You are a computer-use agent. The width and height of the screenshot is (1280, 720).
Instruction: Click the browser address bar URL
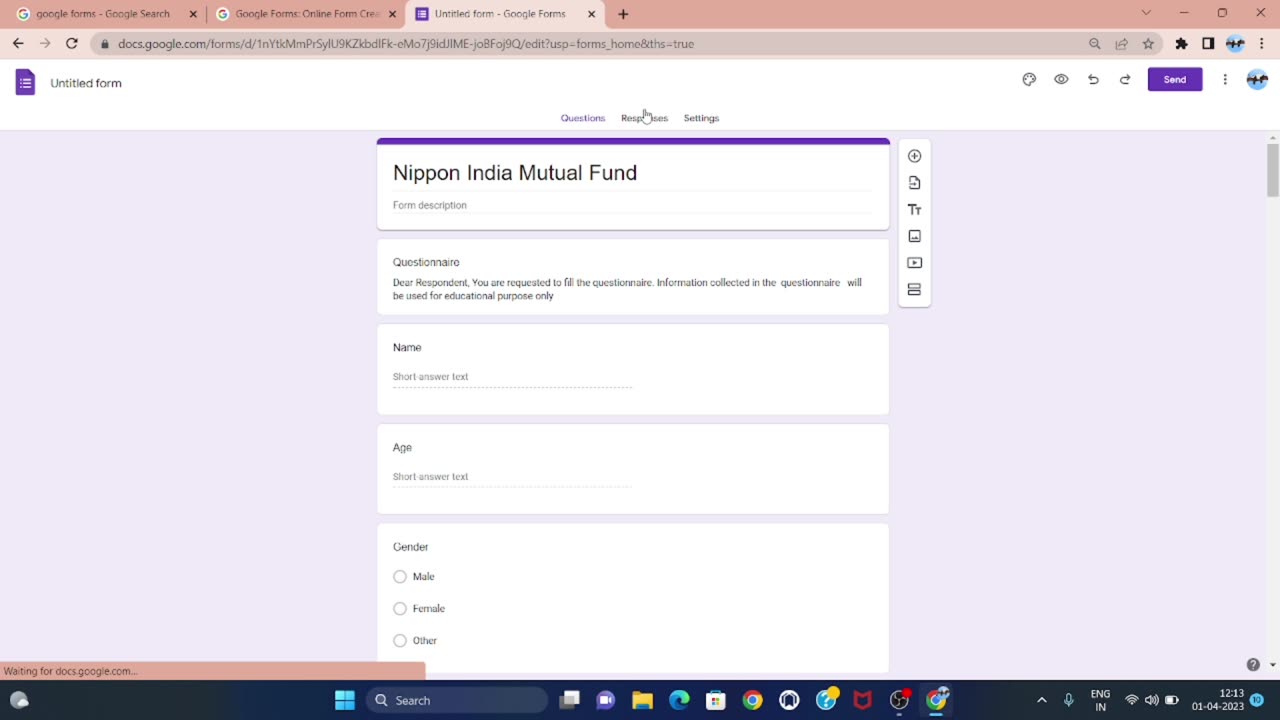[406, 44]
